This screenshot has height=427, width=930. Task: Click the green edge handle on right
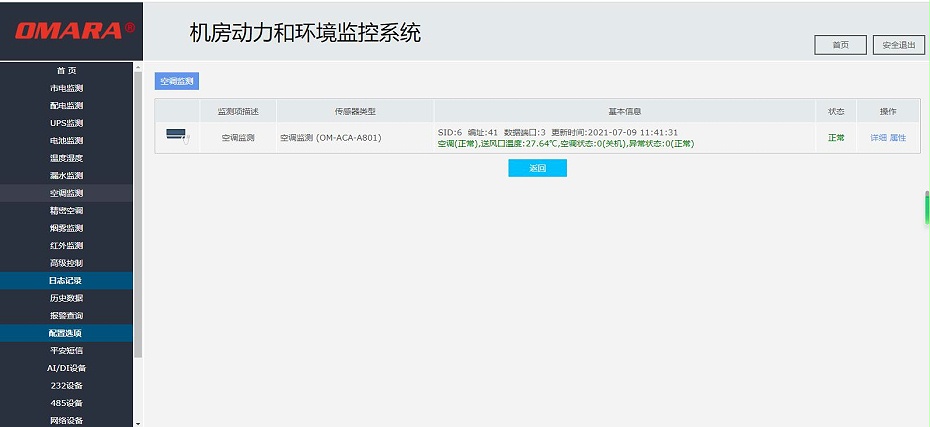coord(926,208)
